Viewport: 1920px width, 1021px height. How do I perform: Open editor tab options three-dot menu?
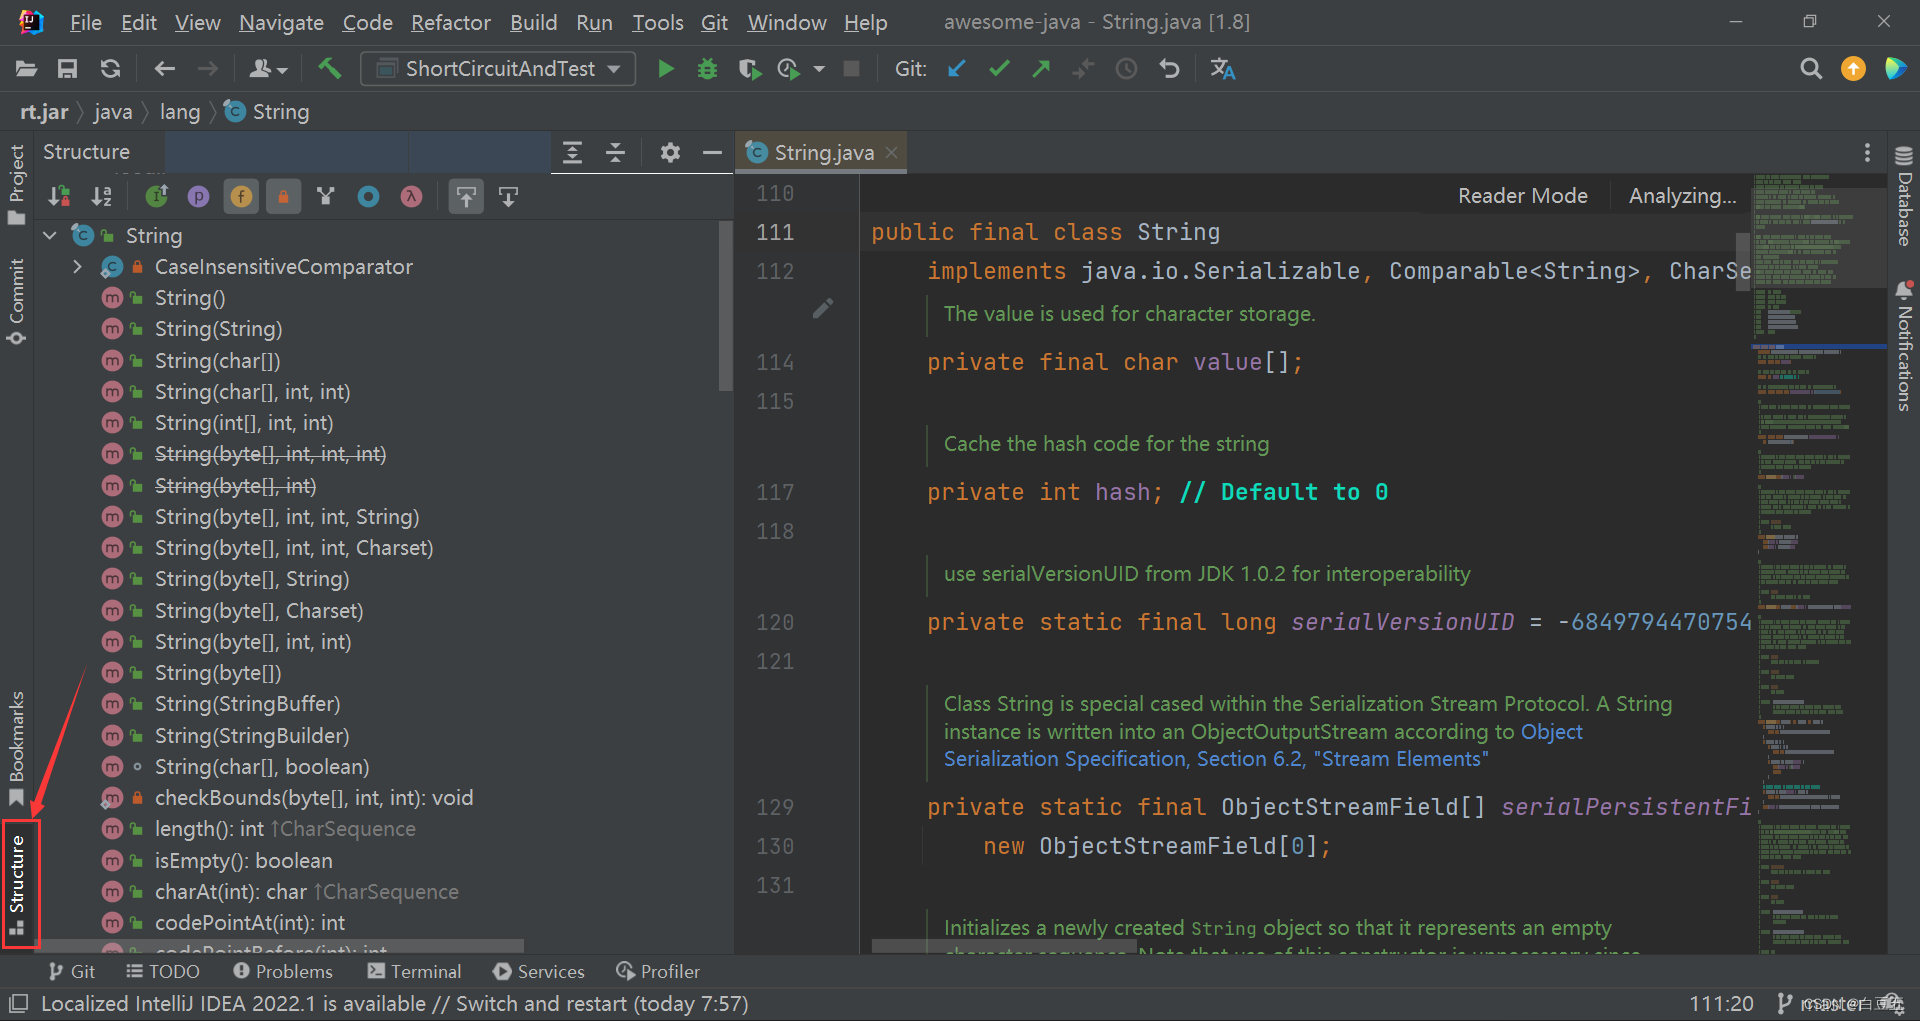[1867, 153]
